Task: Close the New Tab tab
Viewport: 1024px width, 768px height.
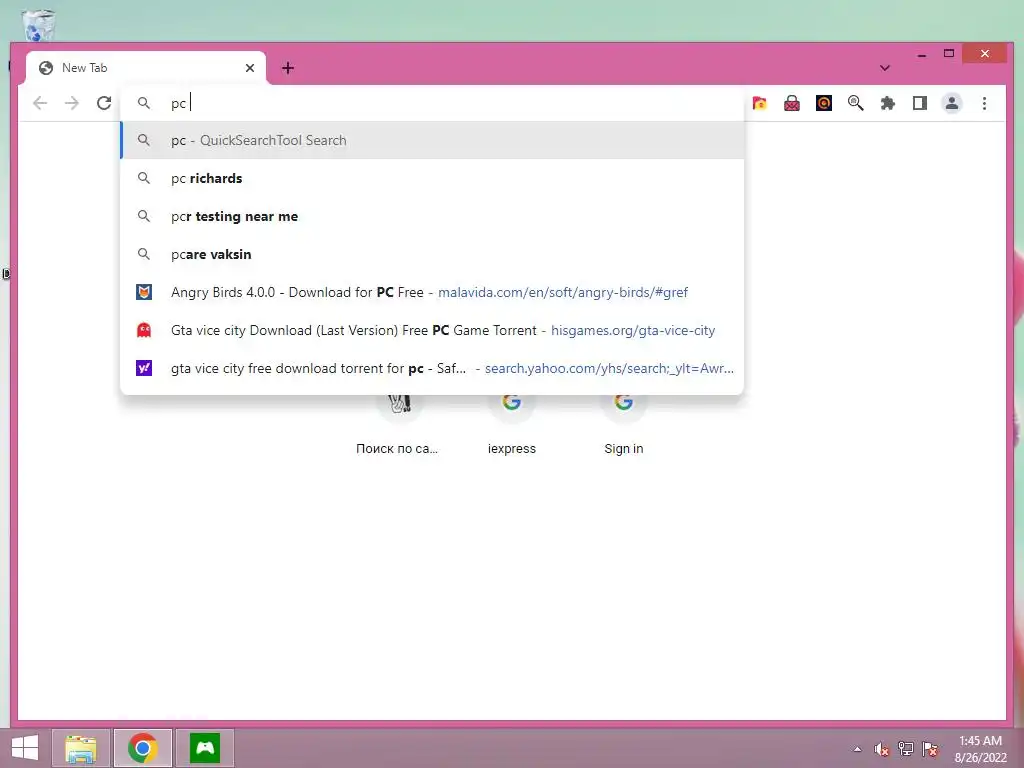Action: [249, 68]
